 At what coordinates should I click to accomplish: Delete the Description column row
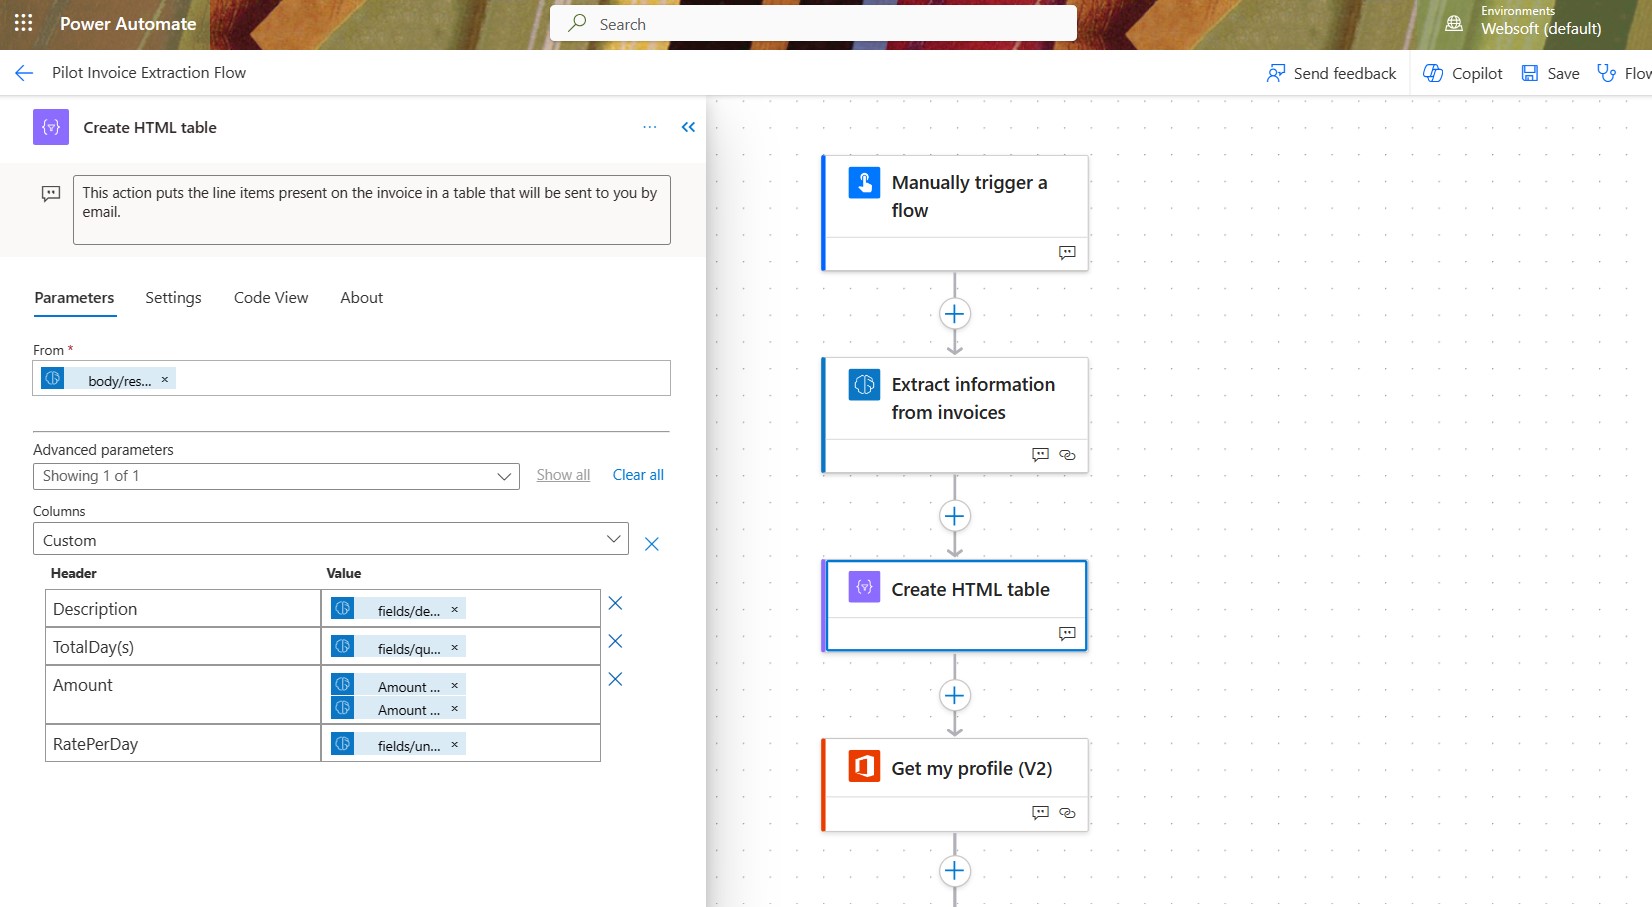click(615, 603)
